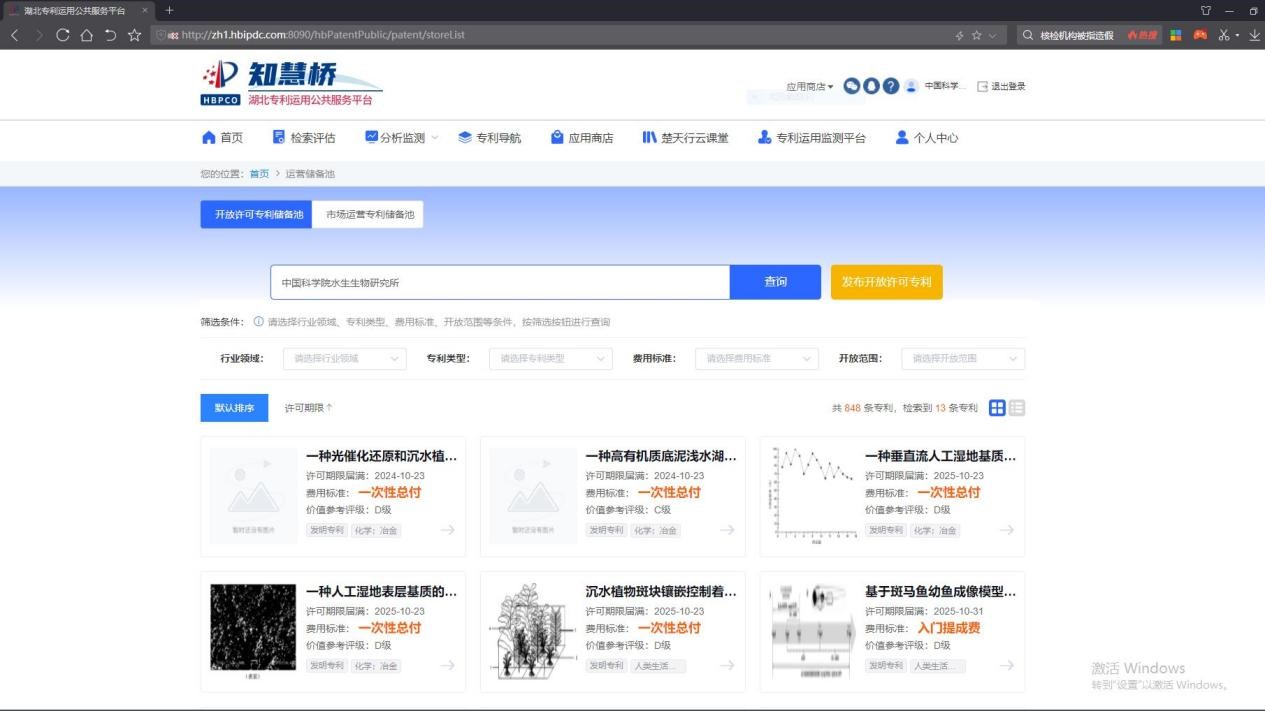Click the browser reload button

click(63, 35)
